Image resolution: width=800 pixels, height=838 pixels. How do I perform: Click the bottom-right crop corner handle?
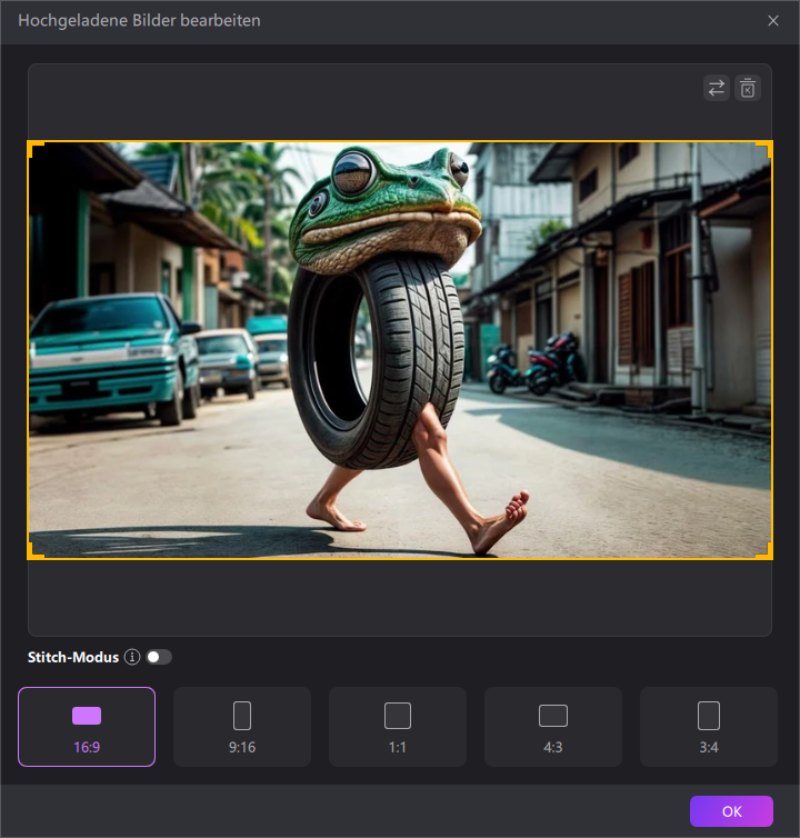point(766,553)
